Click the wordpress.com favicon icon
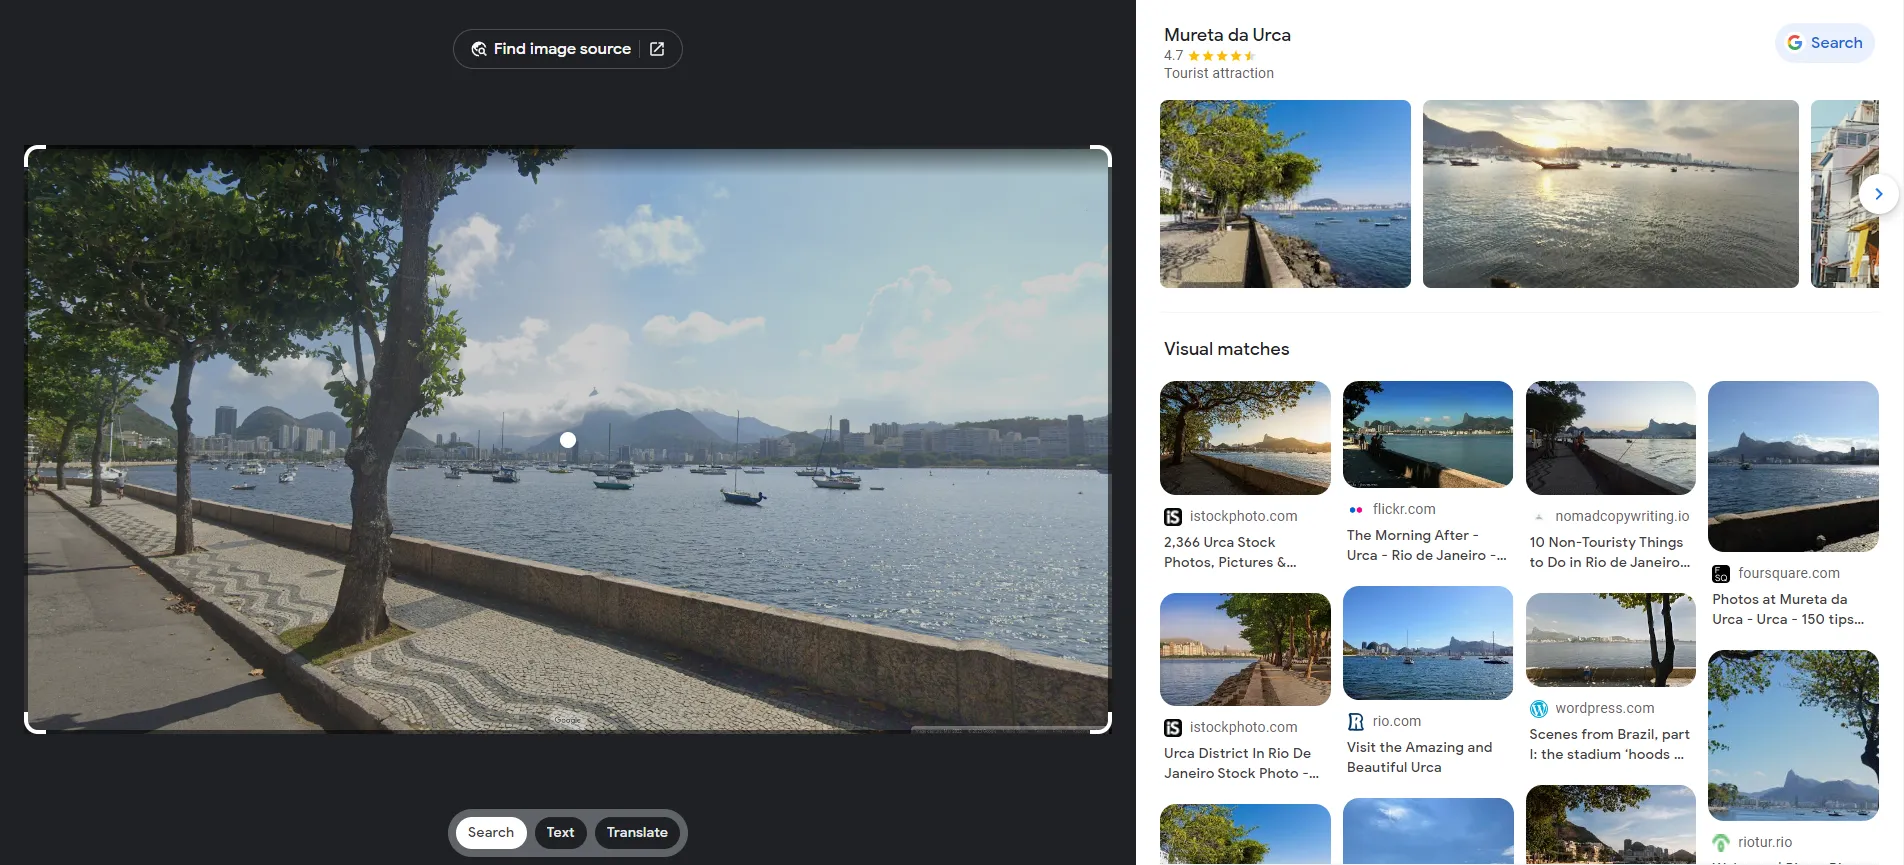Image resolution: width=1904 pixels, height=865 pixels. 1539,709
